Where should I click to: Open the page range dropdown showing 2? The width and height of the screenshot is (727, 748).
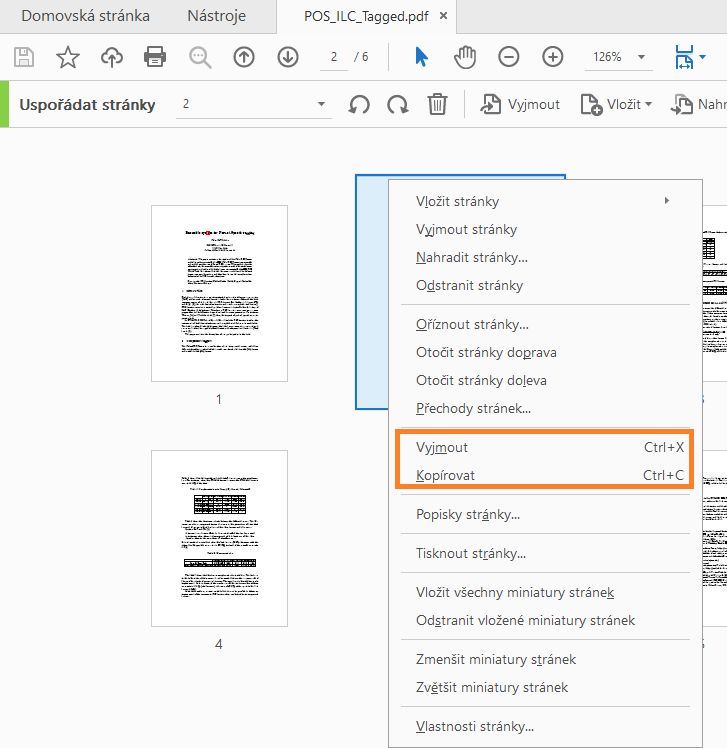point(253,104)
